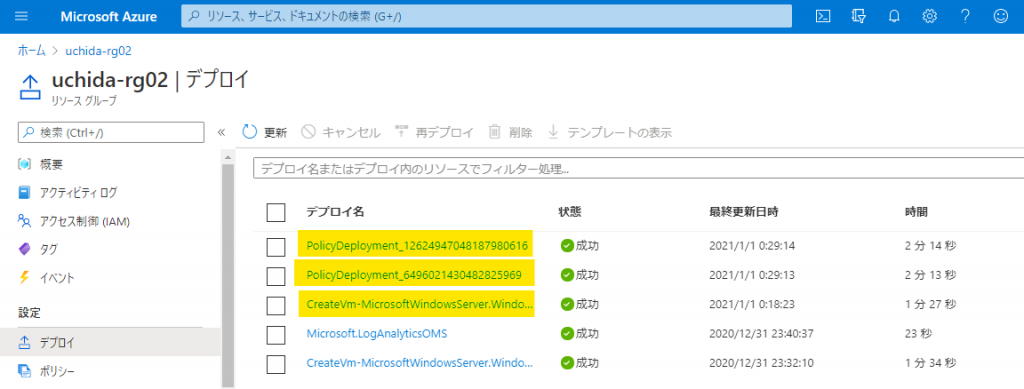Check the Microsoft.LogAnalyticsOMS row checkbox

[x=276, y=335]
